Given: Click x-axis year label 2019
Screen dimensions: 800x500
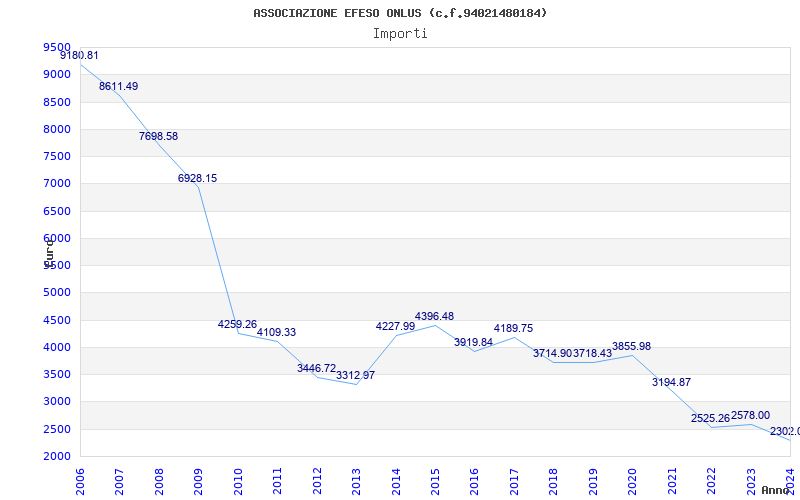Looking at the screenshot, I should click(x=593, y=482).
